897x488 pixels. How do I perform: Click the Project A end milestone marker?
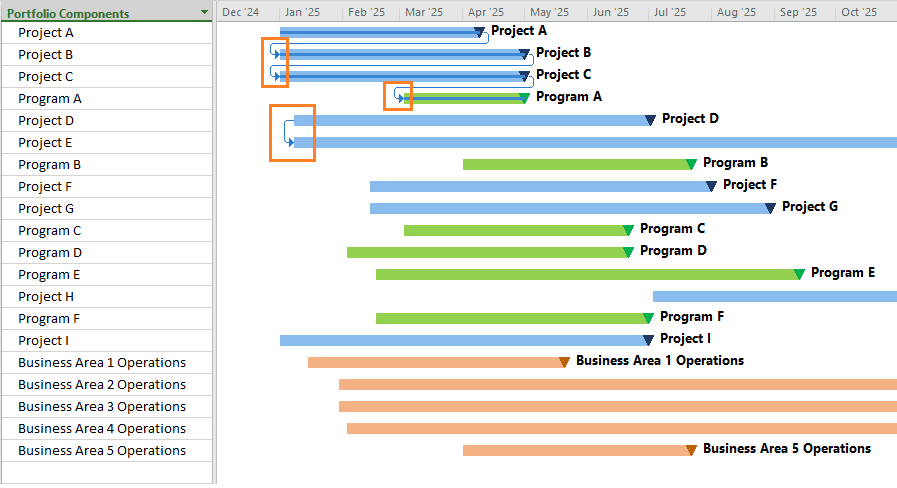pos(479,33)
